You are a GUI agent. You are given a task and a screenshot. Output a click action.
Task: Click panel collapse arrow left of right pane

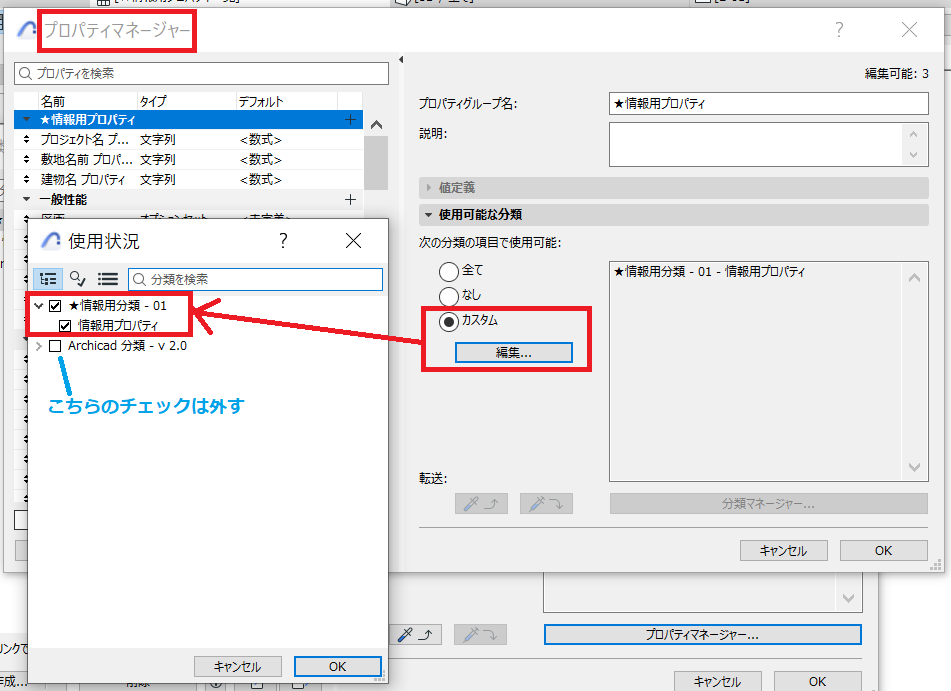(401, 59)
